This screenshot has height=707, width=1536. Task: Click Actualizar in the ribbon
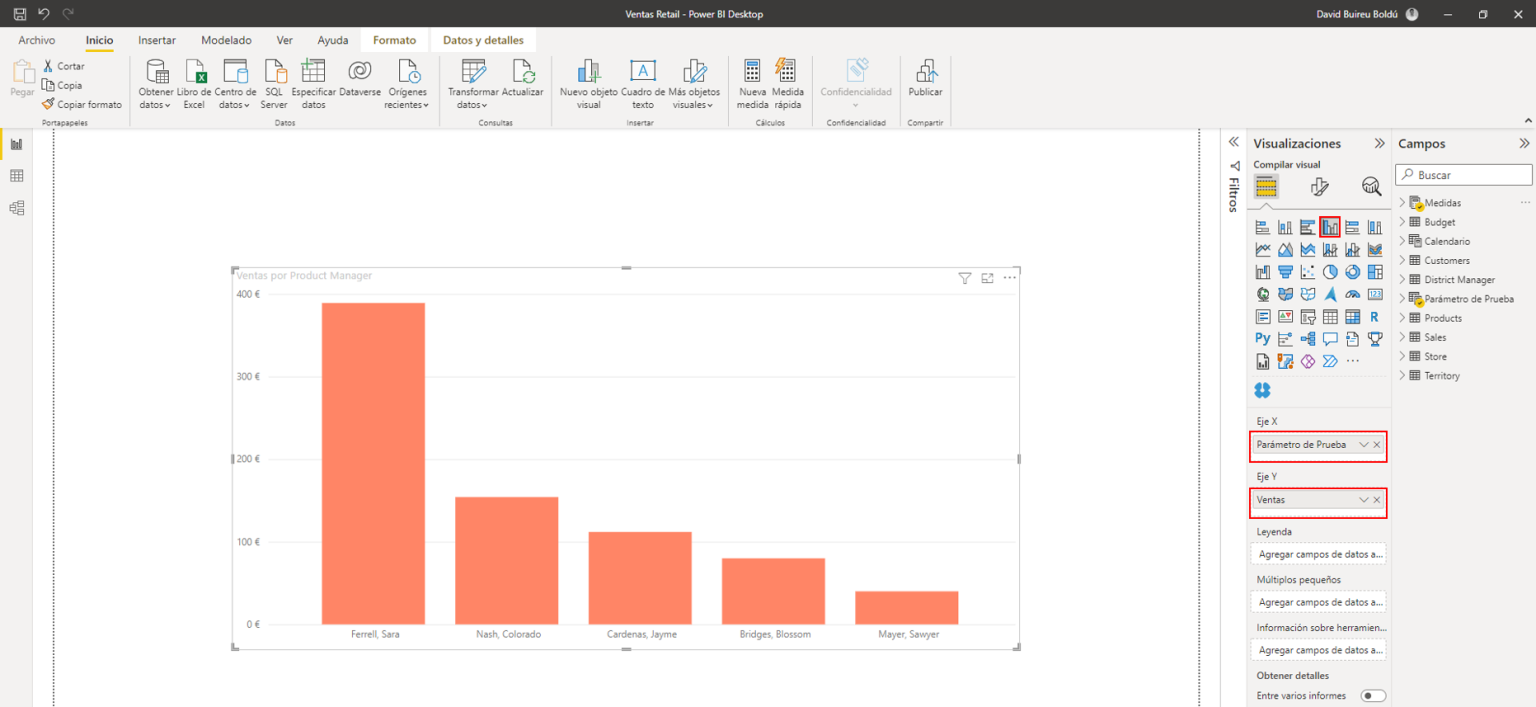point(523,79)
